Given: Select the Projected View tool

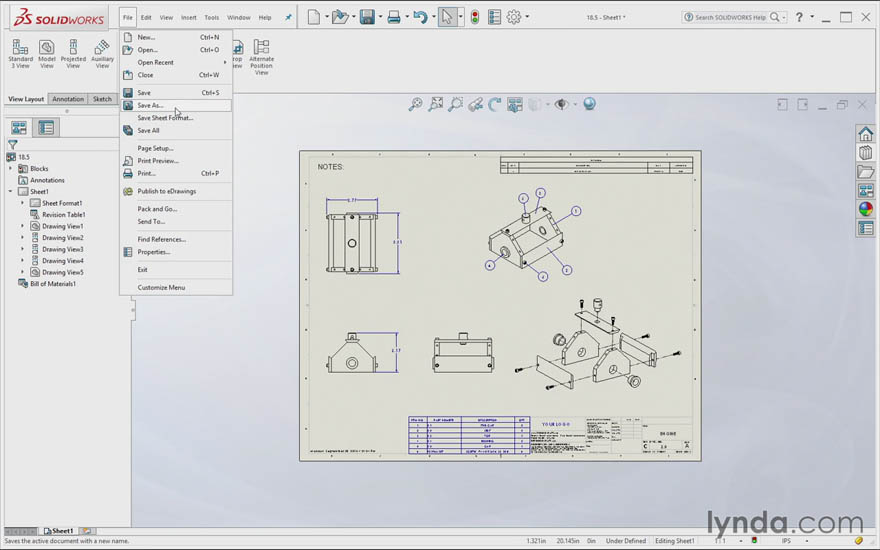Looking at the screenshot, I should (x=73, y=54).
